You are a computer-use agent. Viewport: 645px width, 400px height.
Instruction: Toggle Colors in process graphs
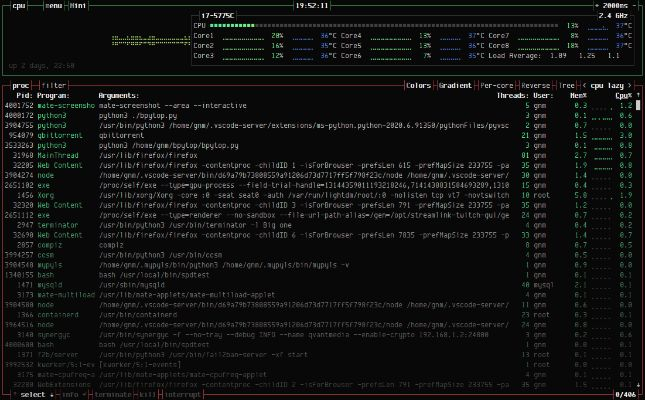coord(418,86)
